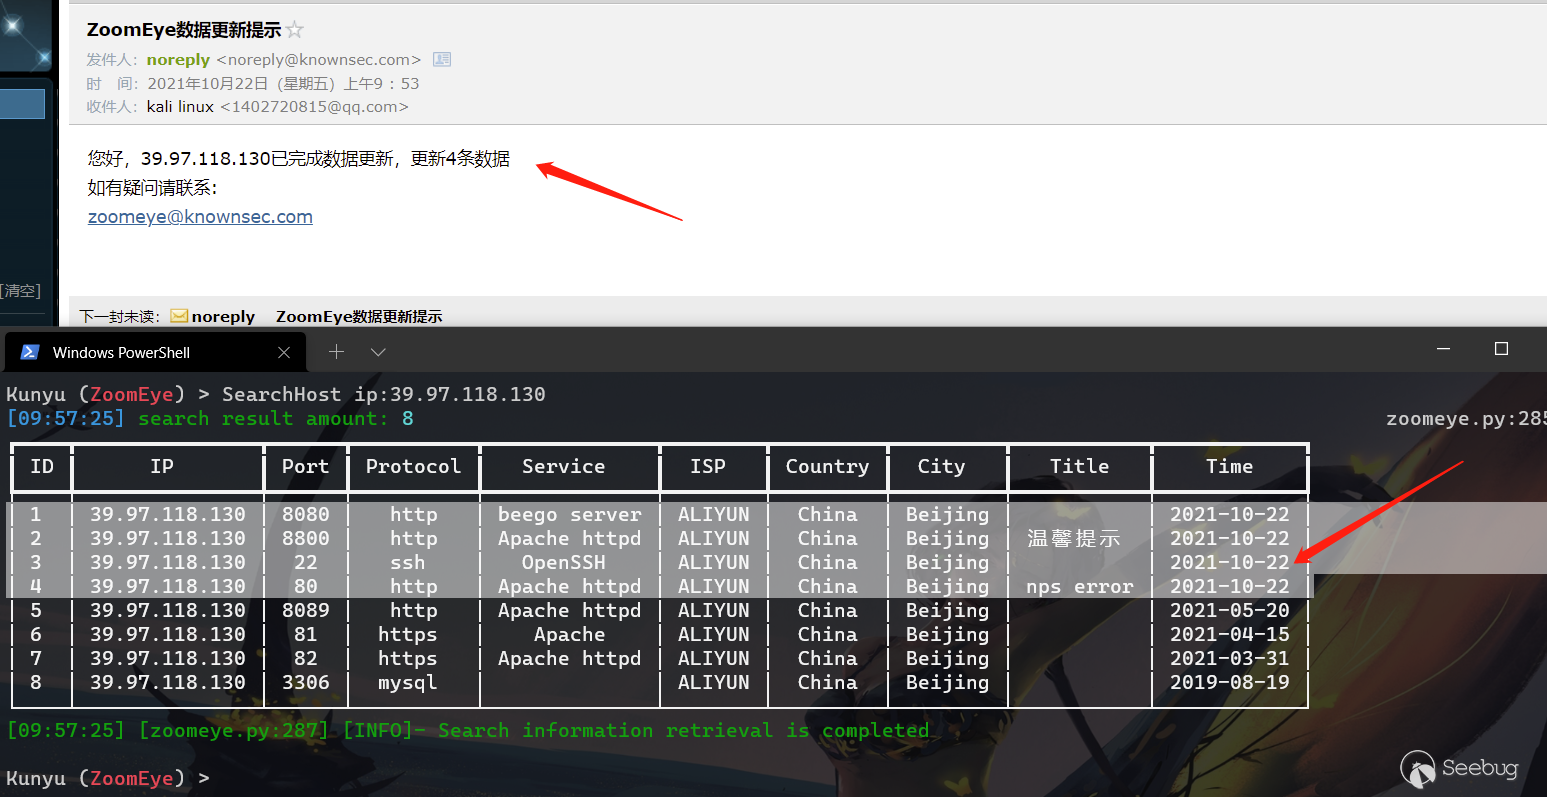The image size is (1547, 797).
Task: Click port 8089 in the table
Action: [306, 610]
